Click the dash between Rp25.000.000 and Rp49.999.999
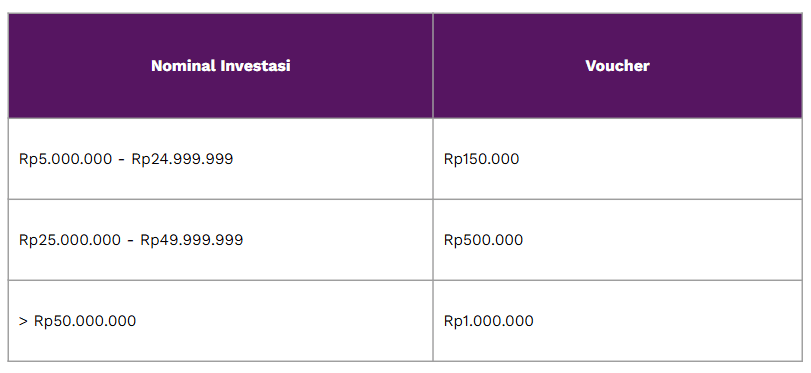 coord(131,241)
